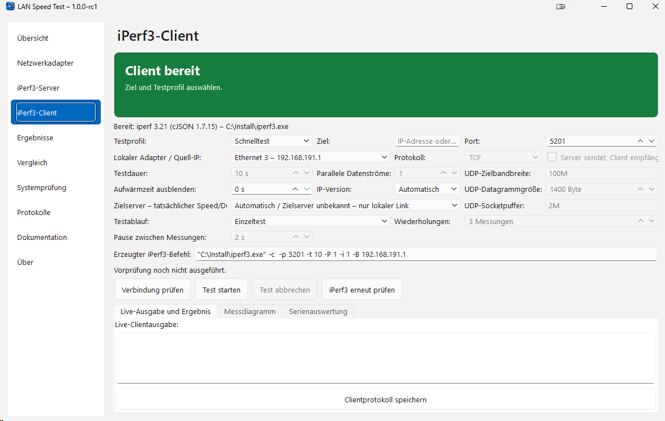Click the Test abbrechen button
665x421 pixels.
pyautogui.click(x=285, y=290)
